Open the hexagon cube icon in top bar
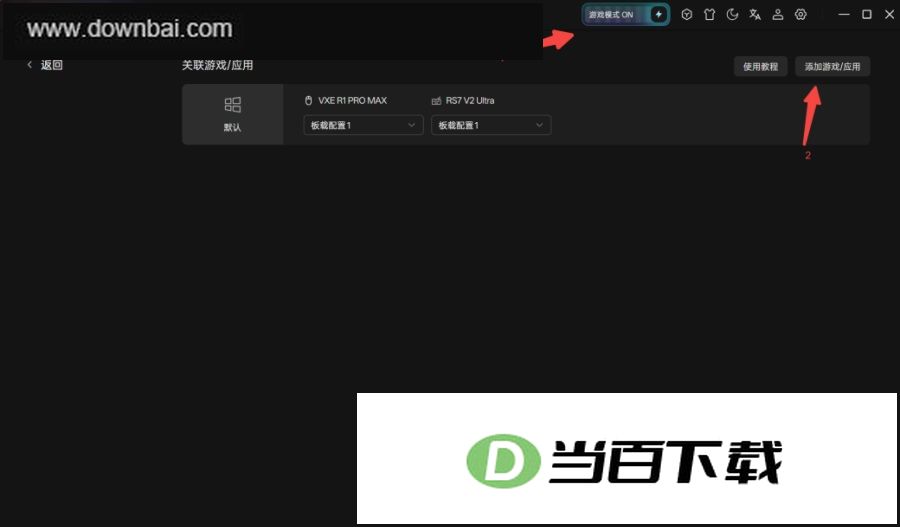 [x=686, y=15]
